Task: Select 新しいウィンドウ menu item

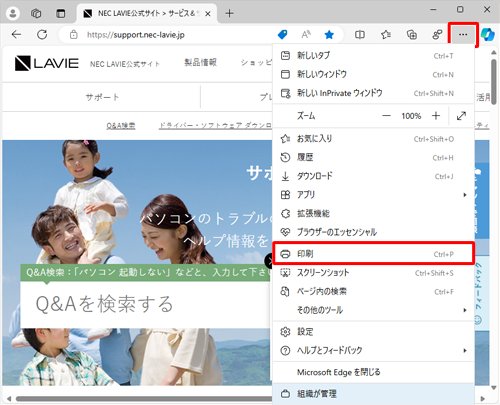Action: pos(373,74)
